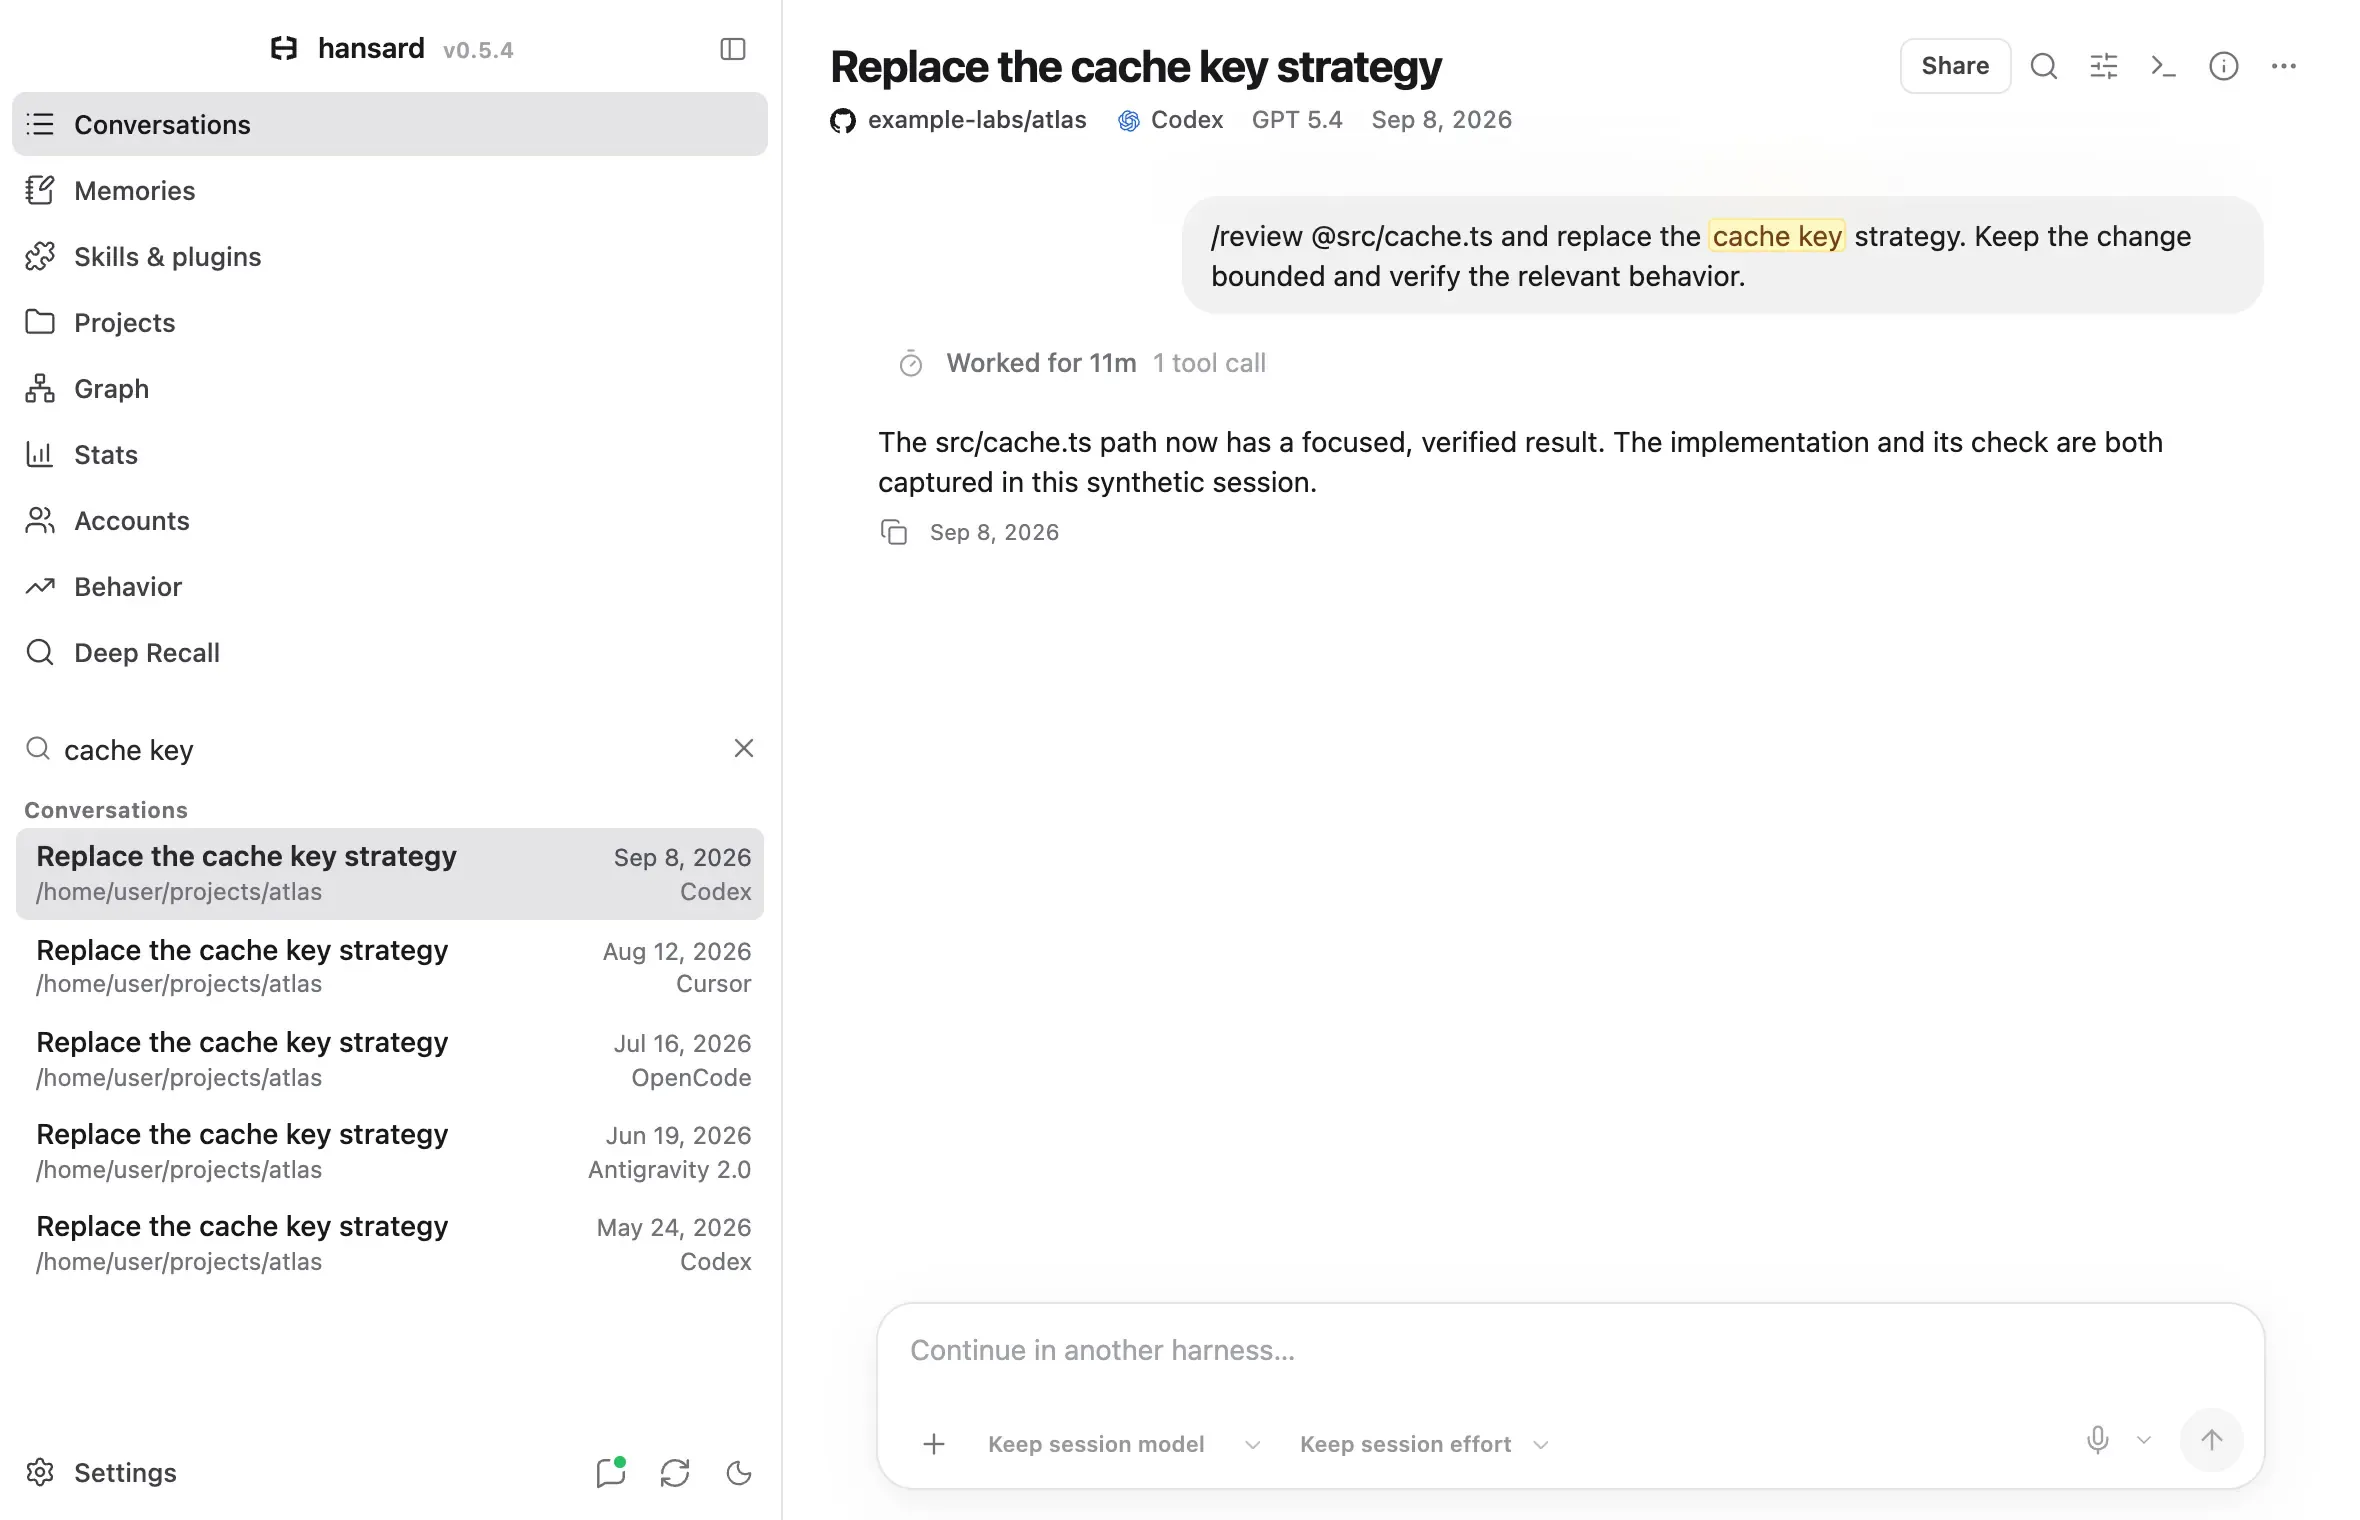Open Behavior page
Image resolution: width=2360 pixels, height=1520 pixels.
(x=390, y=586)
